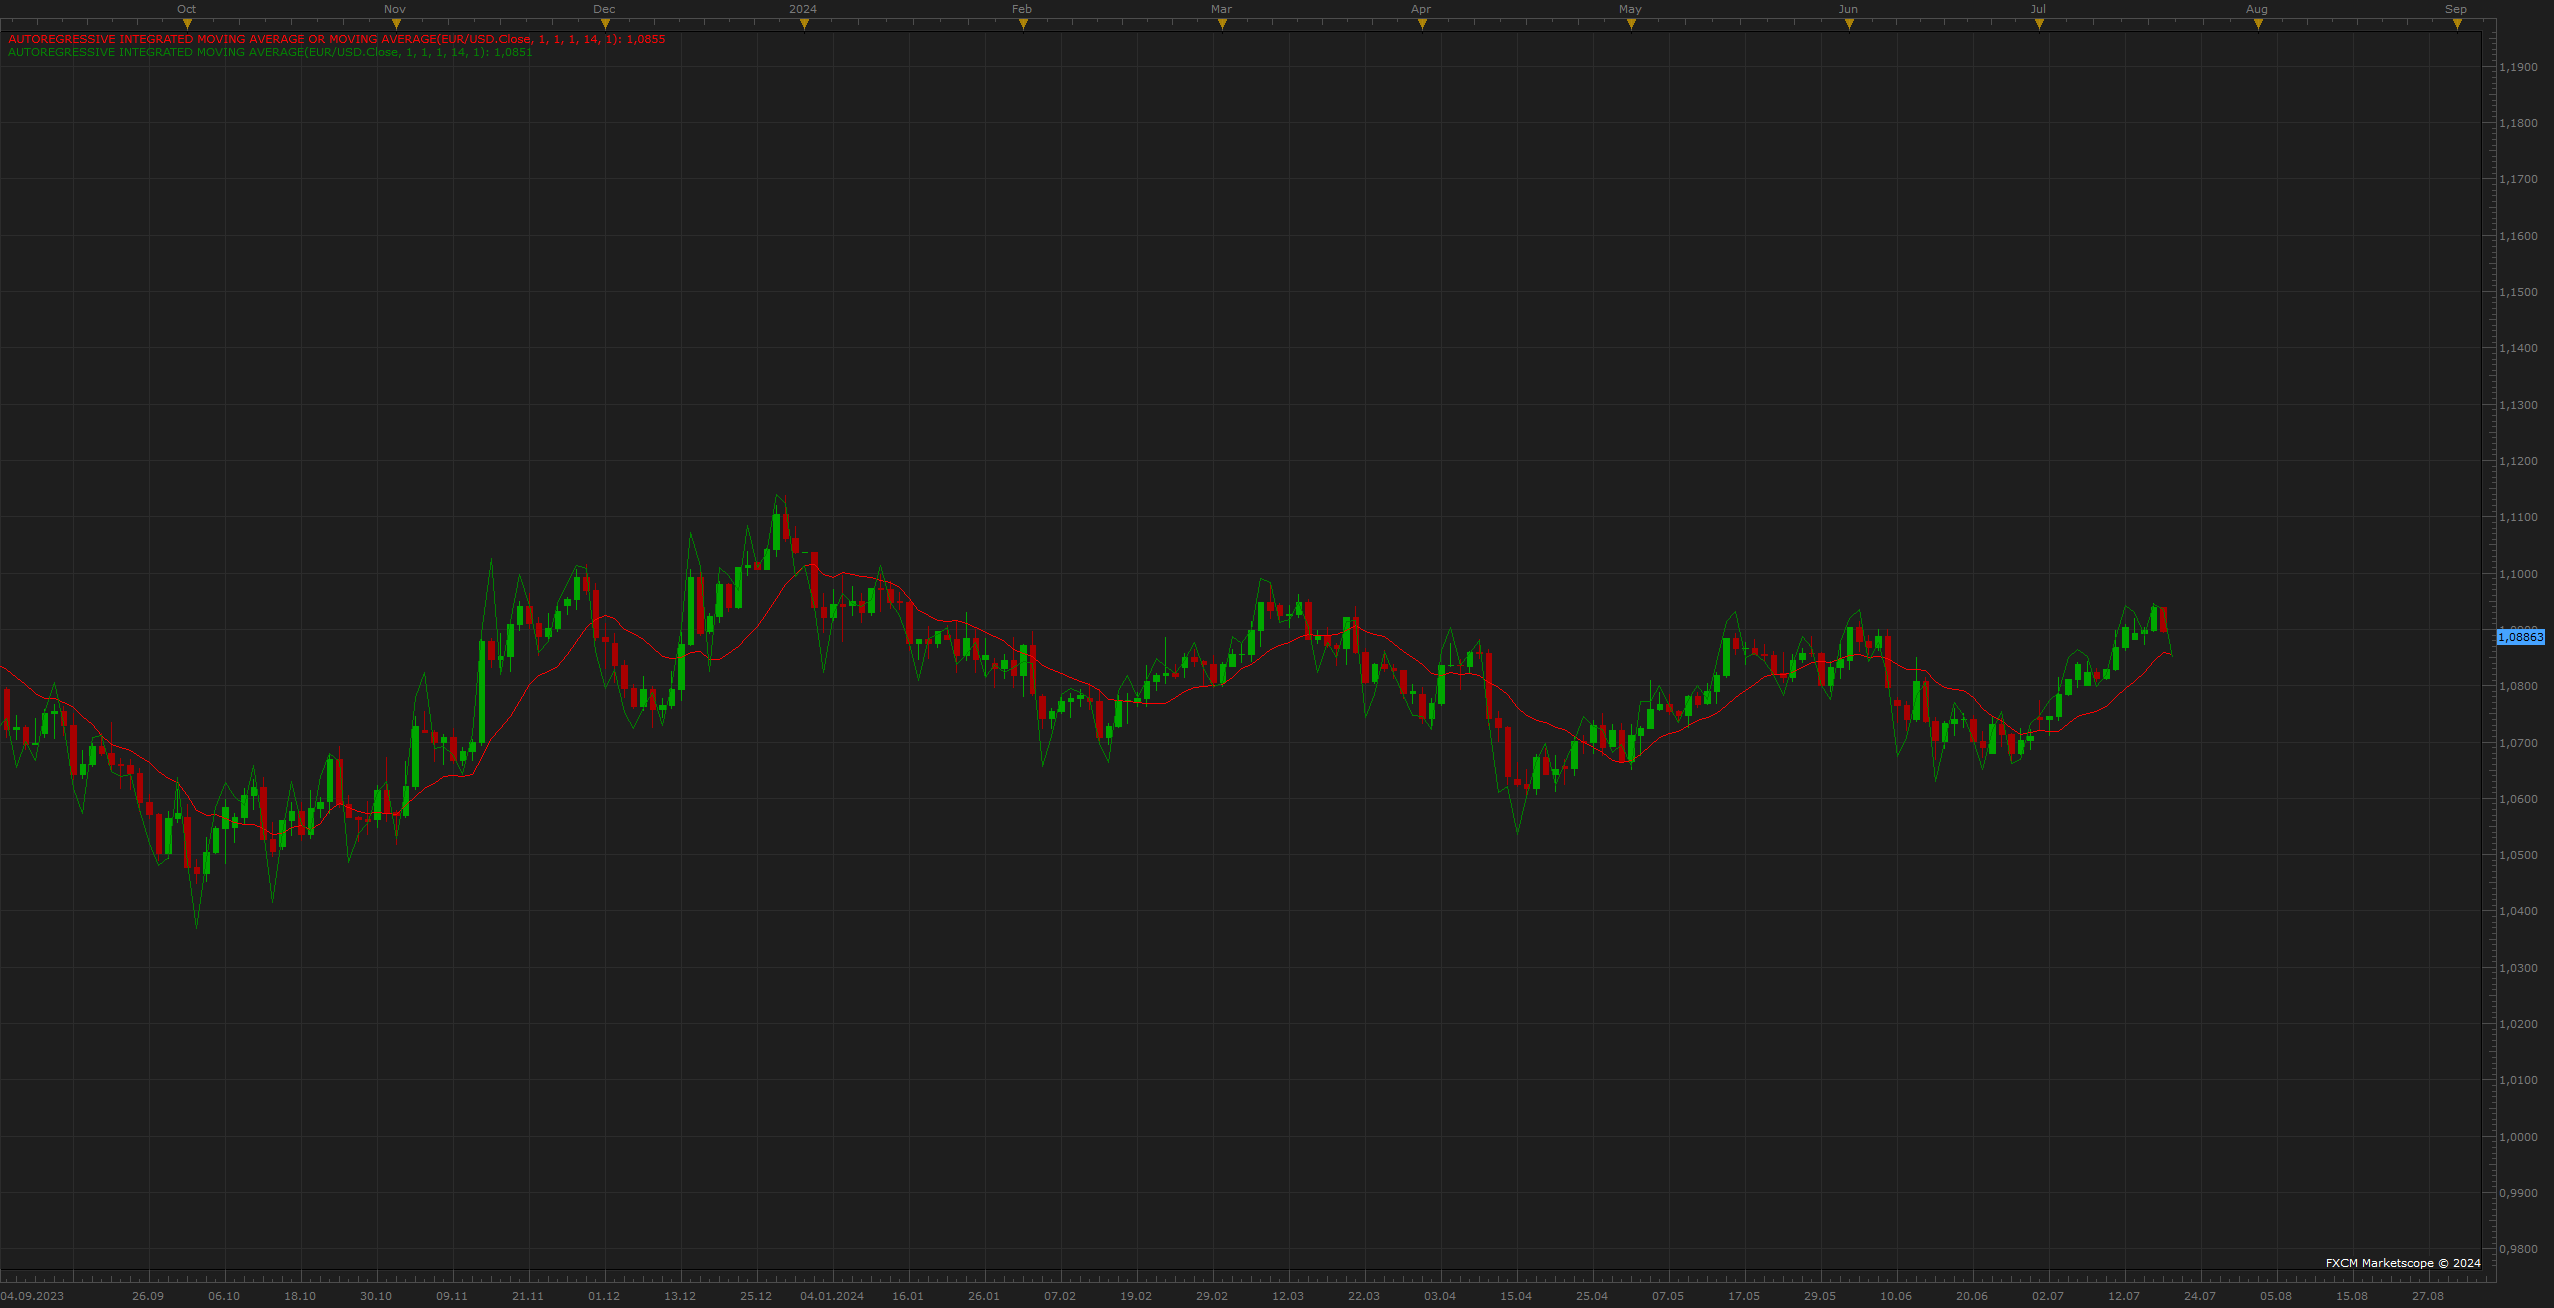Click the Nov month marker triangle

coord(396,24)
